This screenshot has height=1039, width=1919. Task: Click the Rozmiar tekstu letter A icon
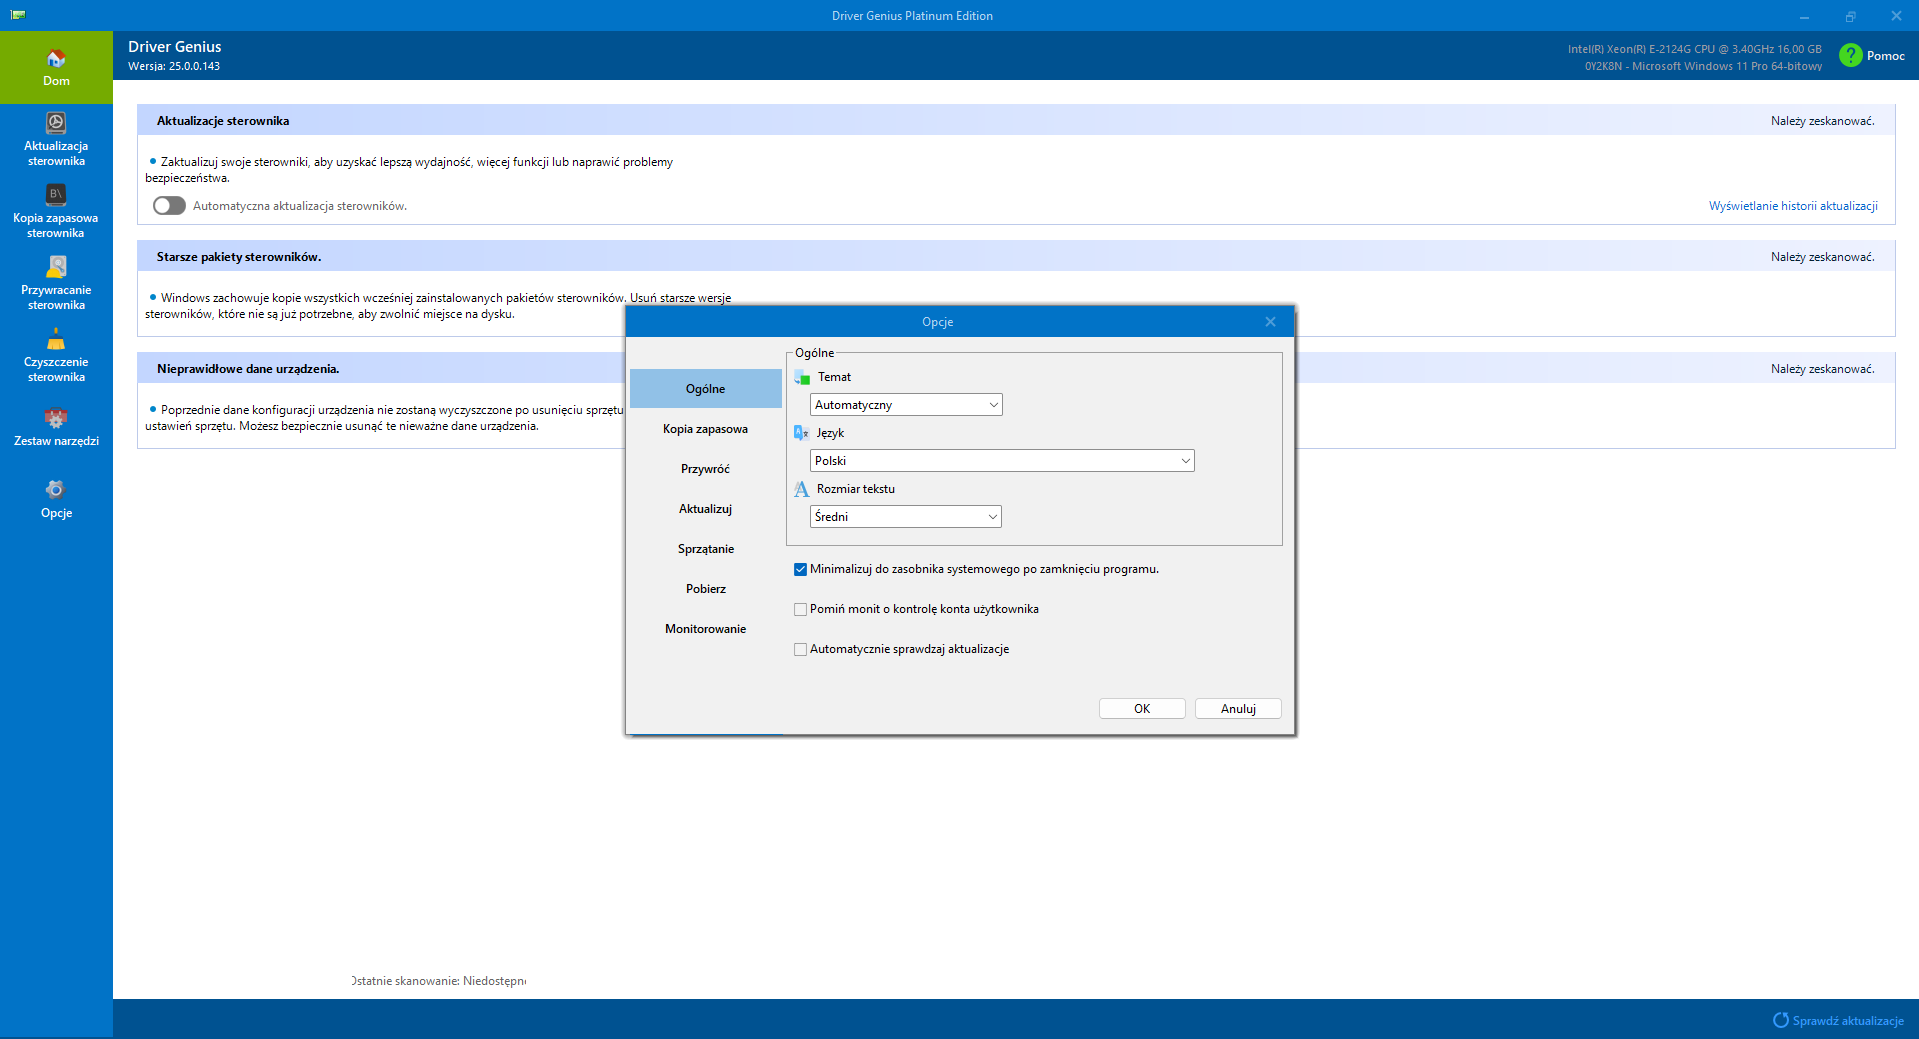pos(801,489)
